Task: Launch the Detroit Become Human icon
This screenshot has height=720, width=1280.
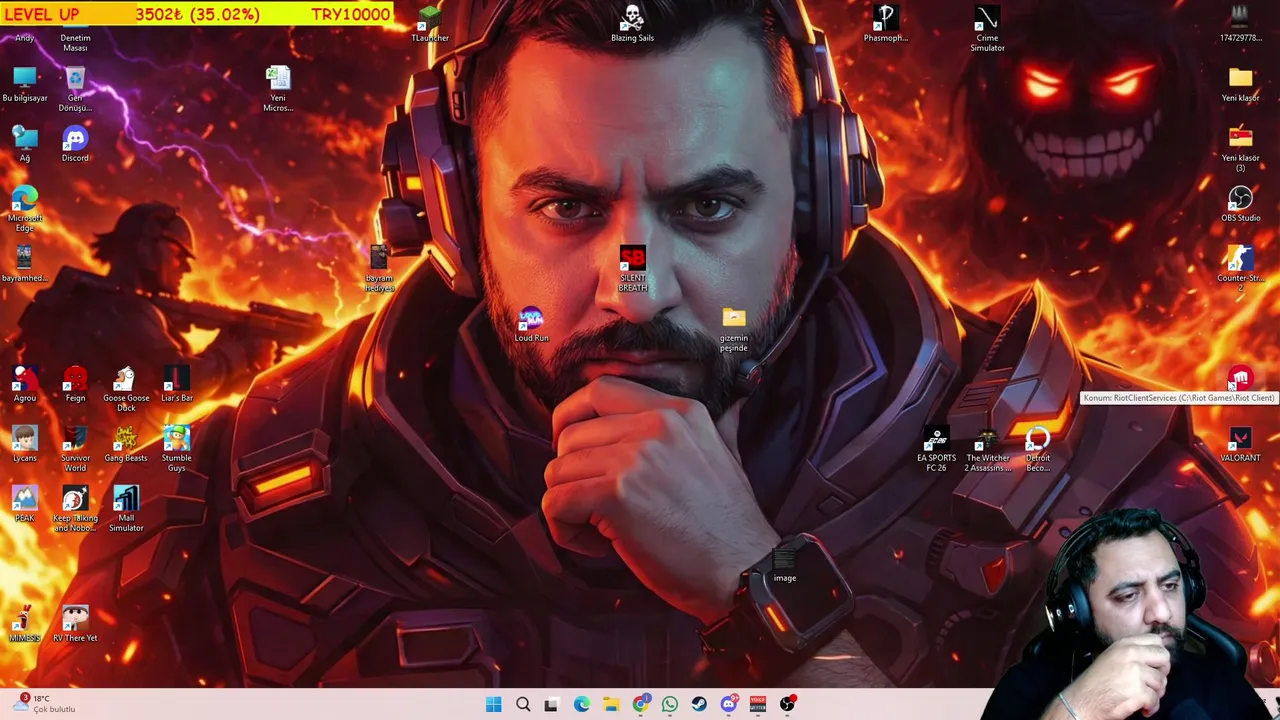Action: (1037, 450)
